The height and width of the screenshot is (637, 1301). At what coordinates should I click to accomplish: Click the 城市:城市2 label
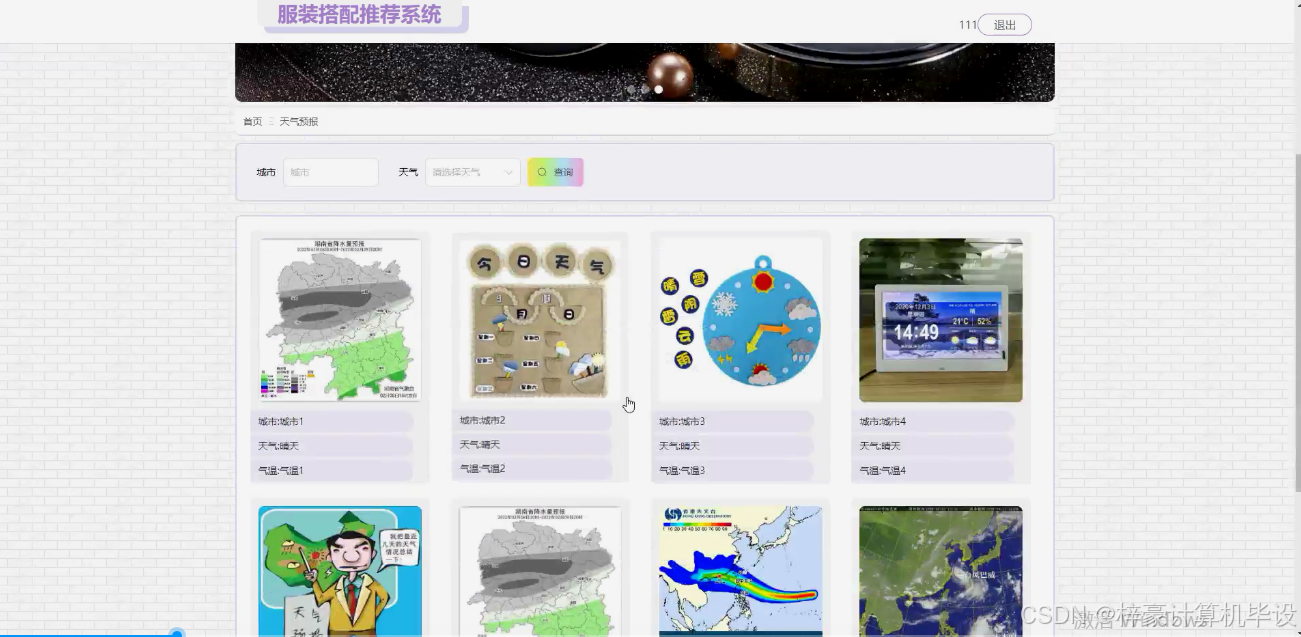(482, 421)
